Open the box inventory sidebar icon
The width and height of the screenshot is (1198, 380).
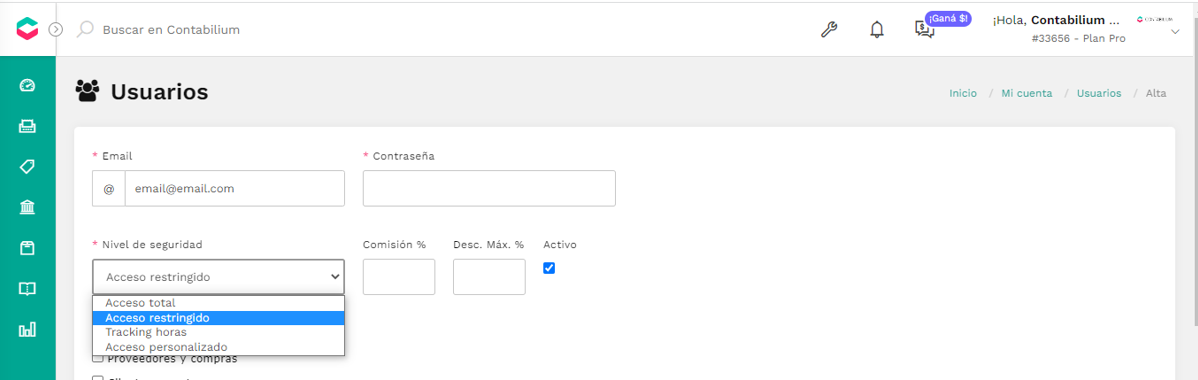click(x=28, y=248)
